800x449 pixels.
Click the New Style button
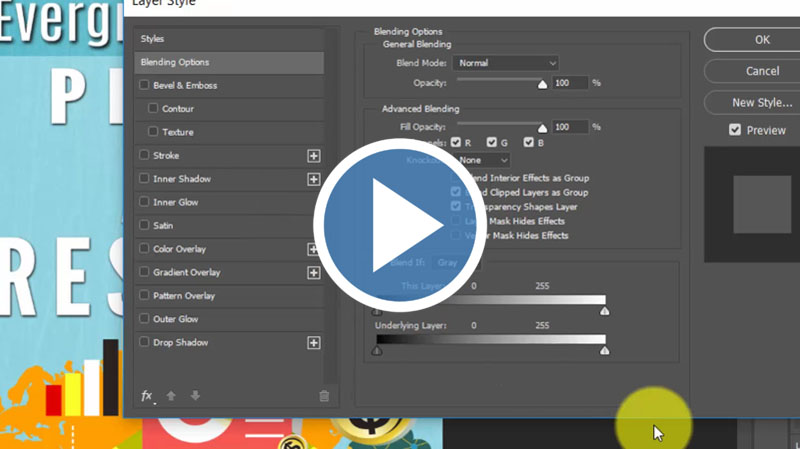coord(761,102)
